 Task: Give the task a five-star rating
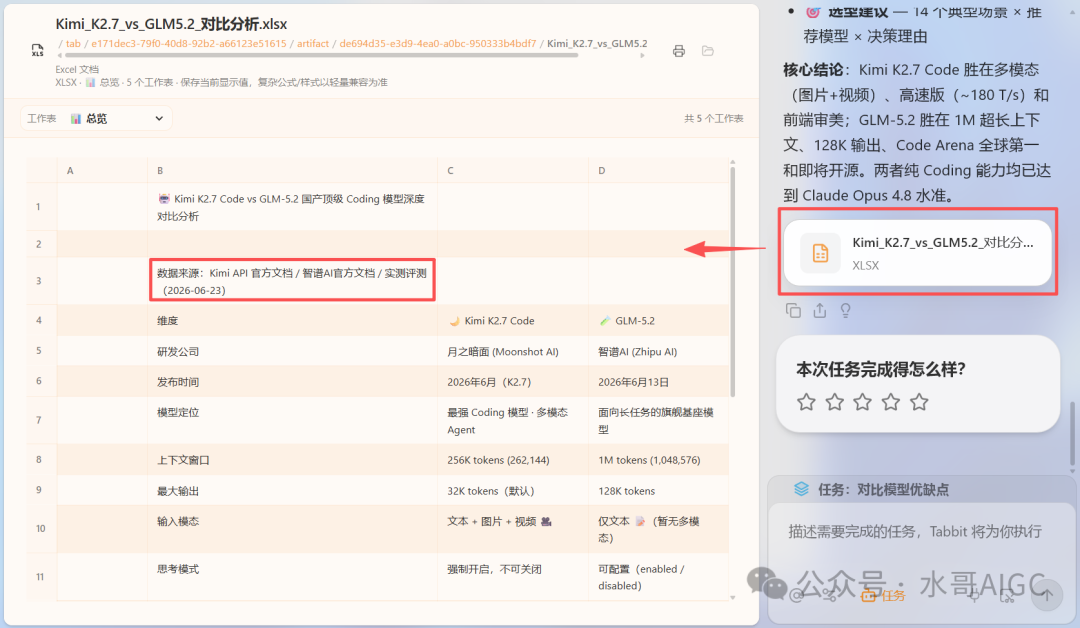[920, 401]
